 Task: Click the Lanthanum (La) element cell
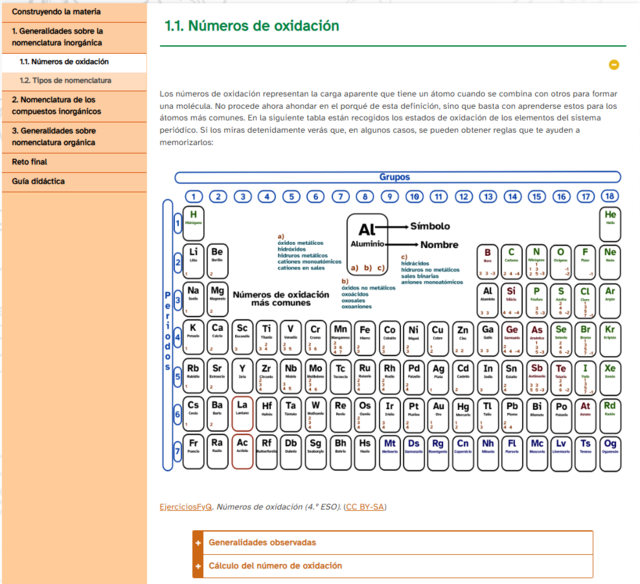click(242, 409)
